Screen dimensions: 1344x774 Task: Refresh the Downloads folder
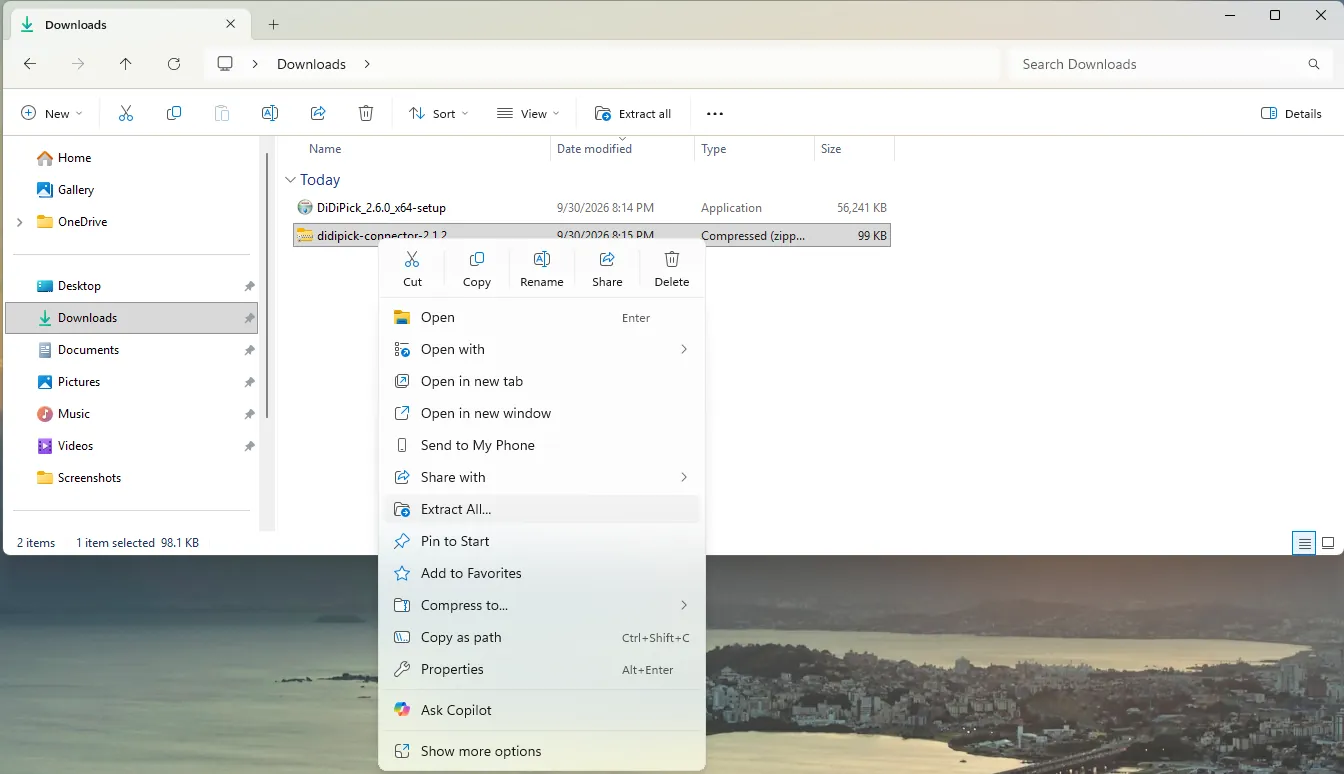(x=174, y=64)
